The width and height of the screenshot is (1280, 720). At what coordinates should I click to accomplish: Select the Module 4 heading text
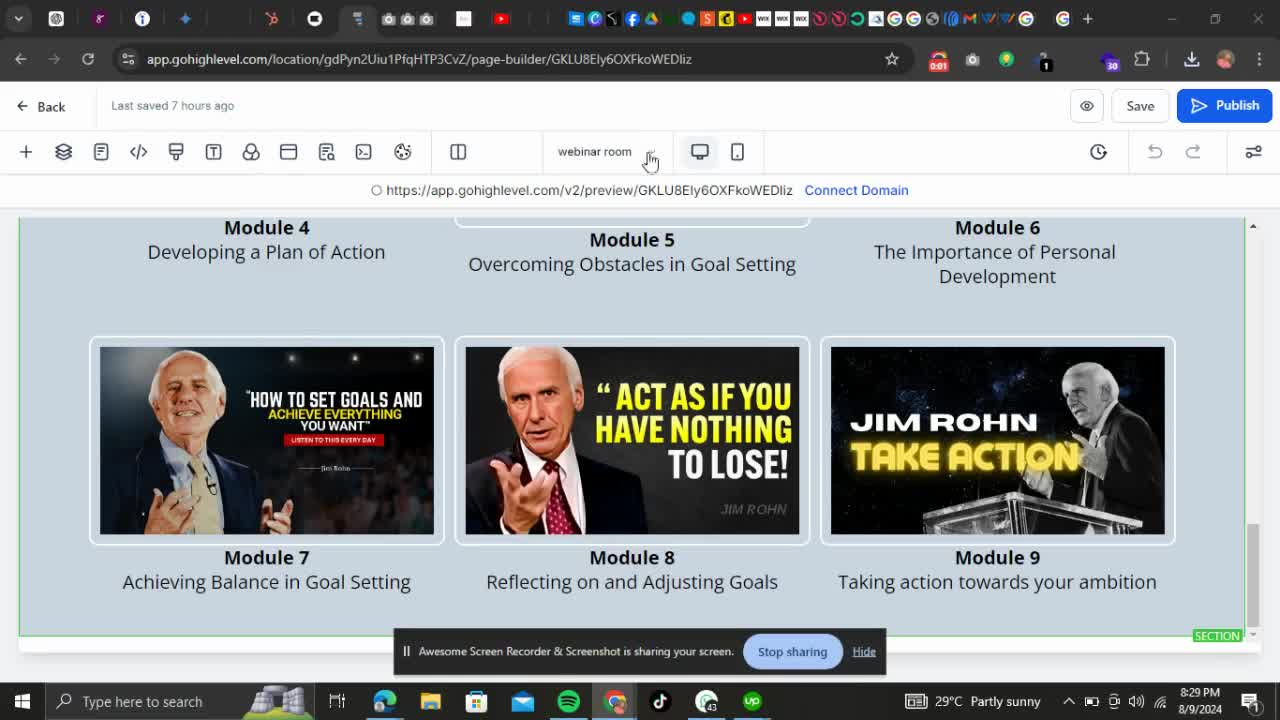pos(267,228)
